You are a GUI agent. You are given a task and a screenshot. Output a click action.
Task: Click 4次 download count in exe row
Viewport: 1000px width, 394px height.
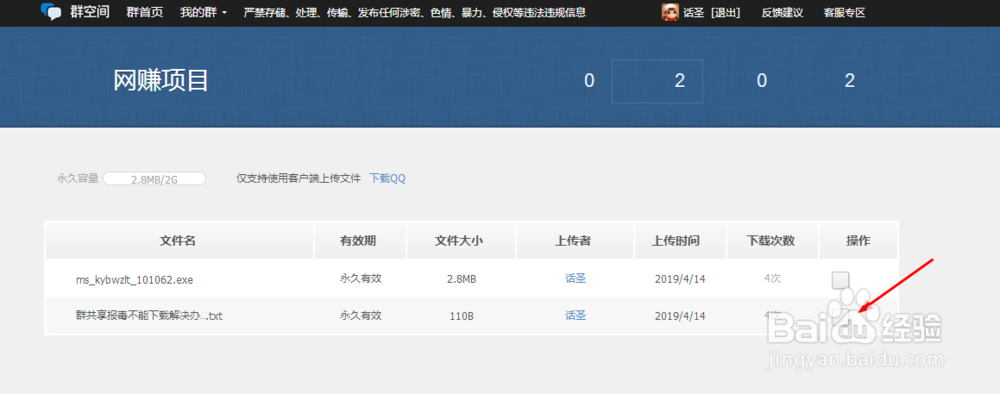point(772,279)
